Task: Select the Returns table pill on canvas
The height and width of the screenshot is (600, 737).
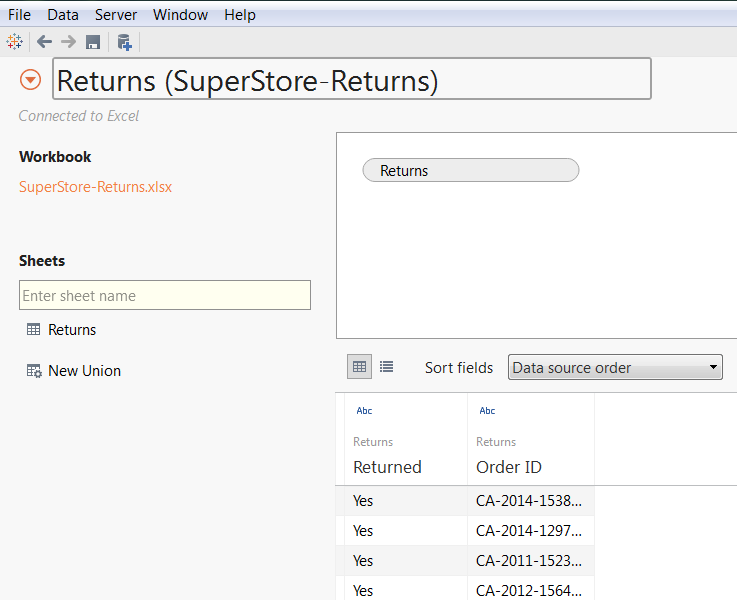Action: click(470, 170)
